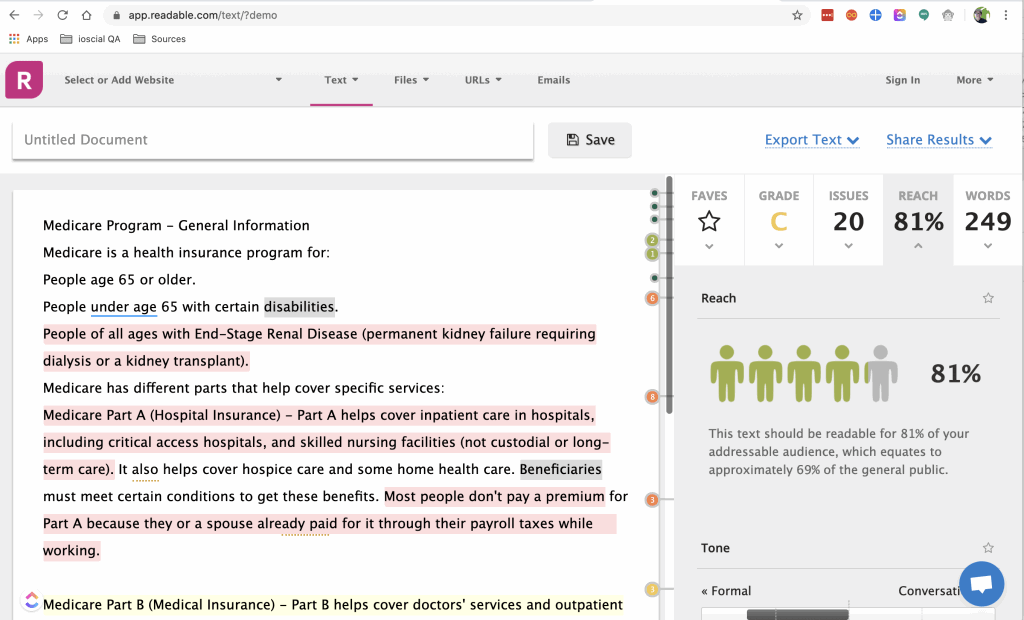The width and height of the screenshot is (1024, 620).
Task: Click the "End-Stage Renal Disease" highlighted sentence
Action: point(319,347)
